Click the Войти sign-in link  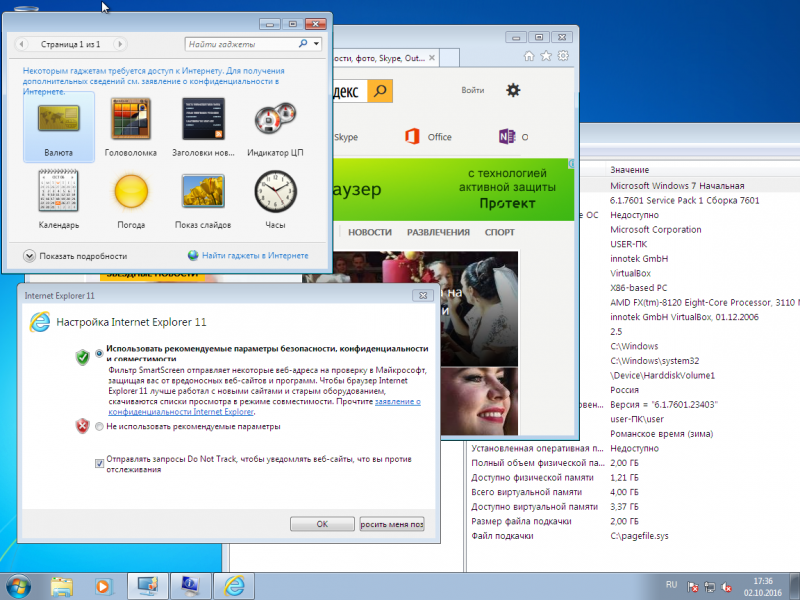click(x=472, y=90)
